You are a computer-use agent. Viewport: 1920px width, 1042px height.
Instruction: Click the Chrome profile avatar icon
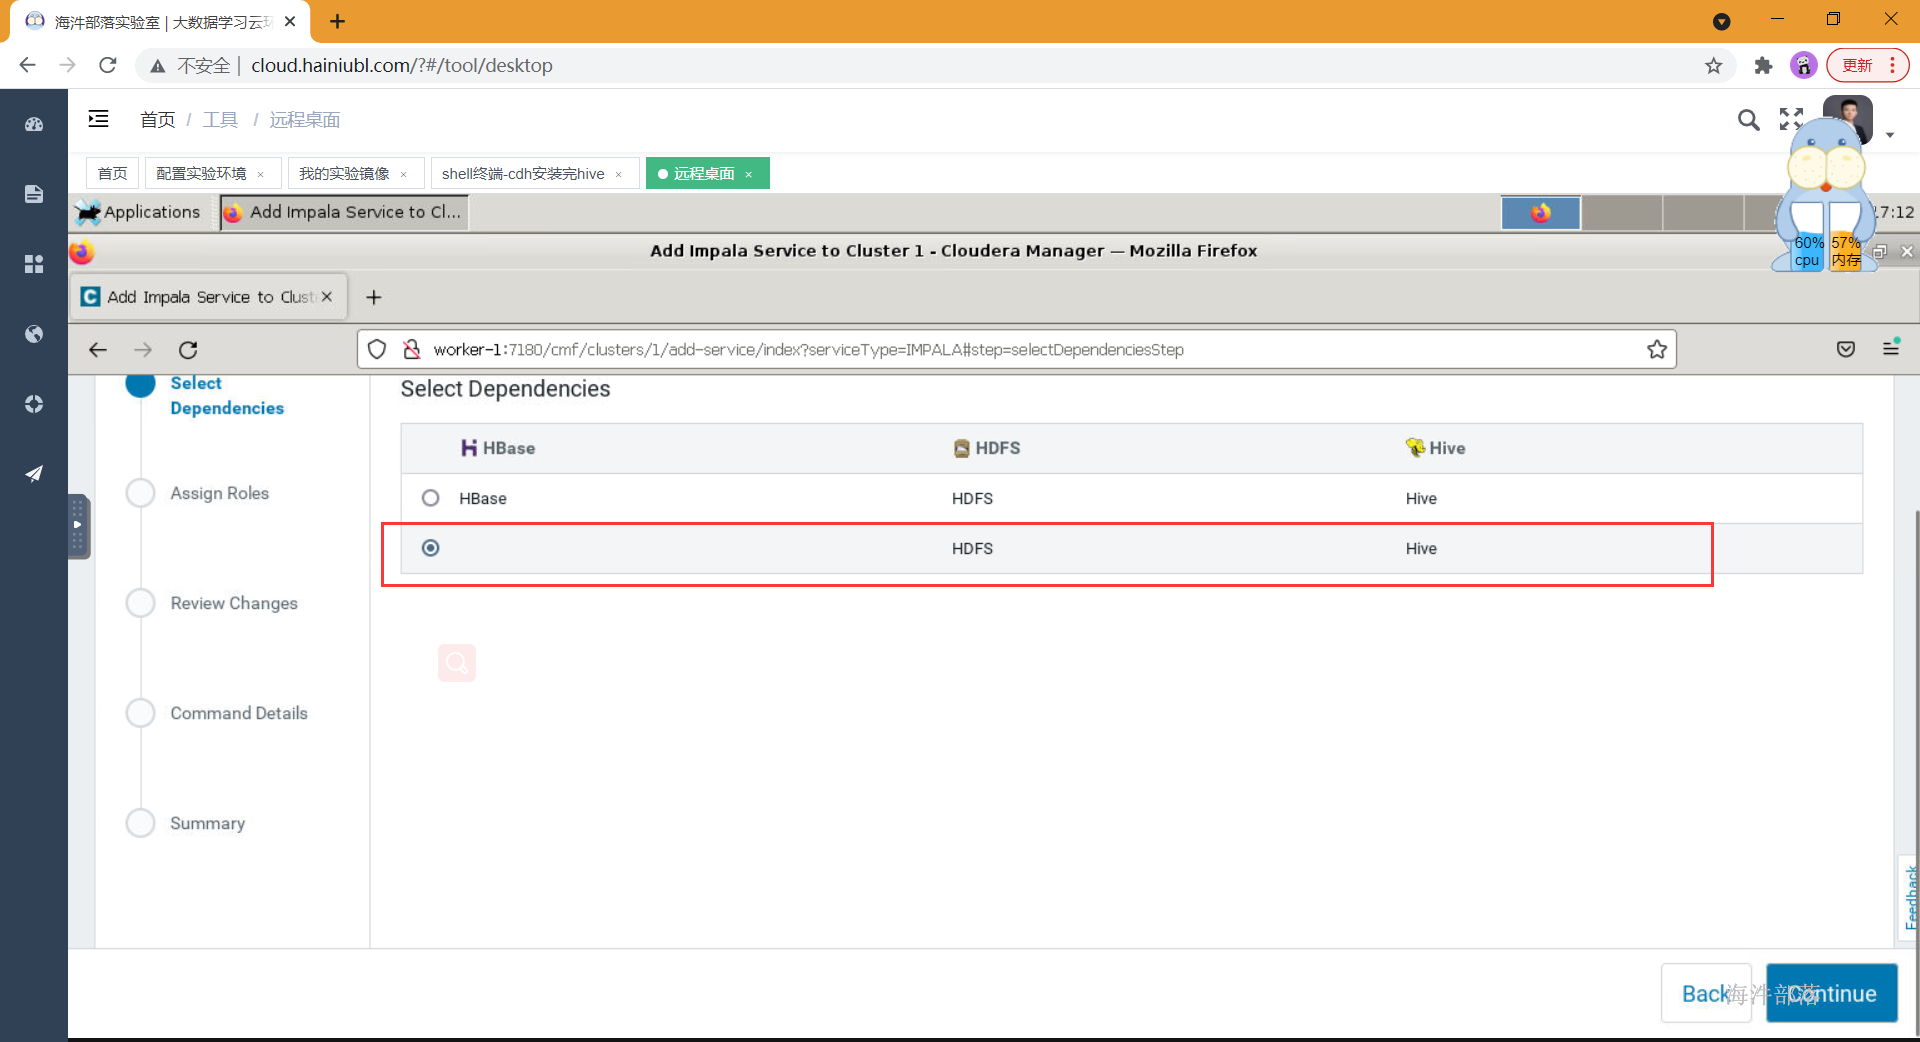coord(1803,65)
